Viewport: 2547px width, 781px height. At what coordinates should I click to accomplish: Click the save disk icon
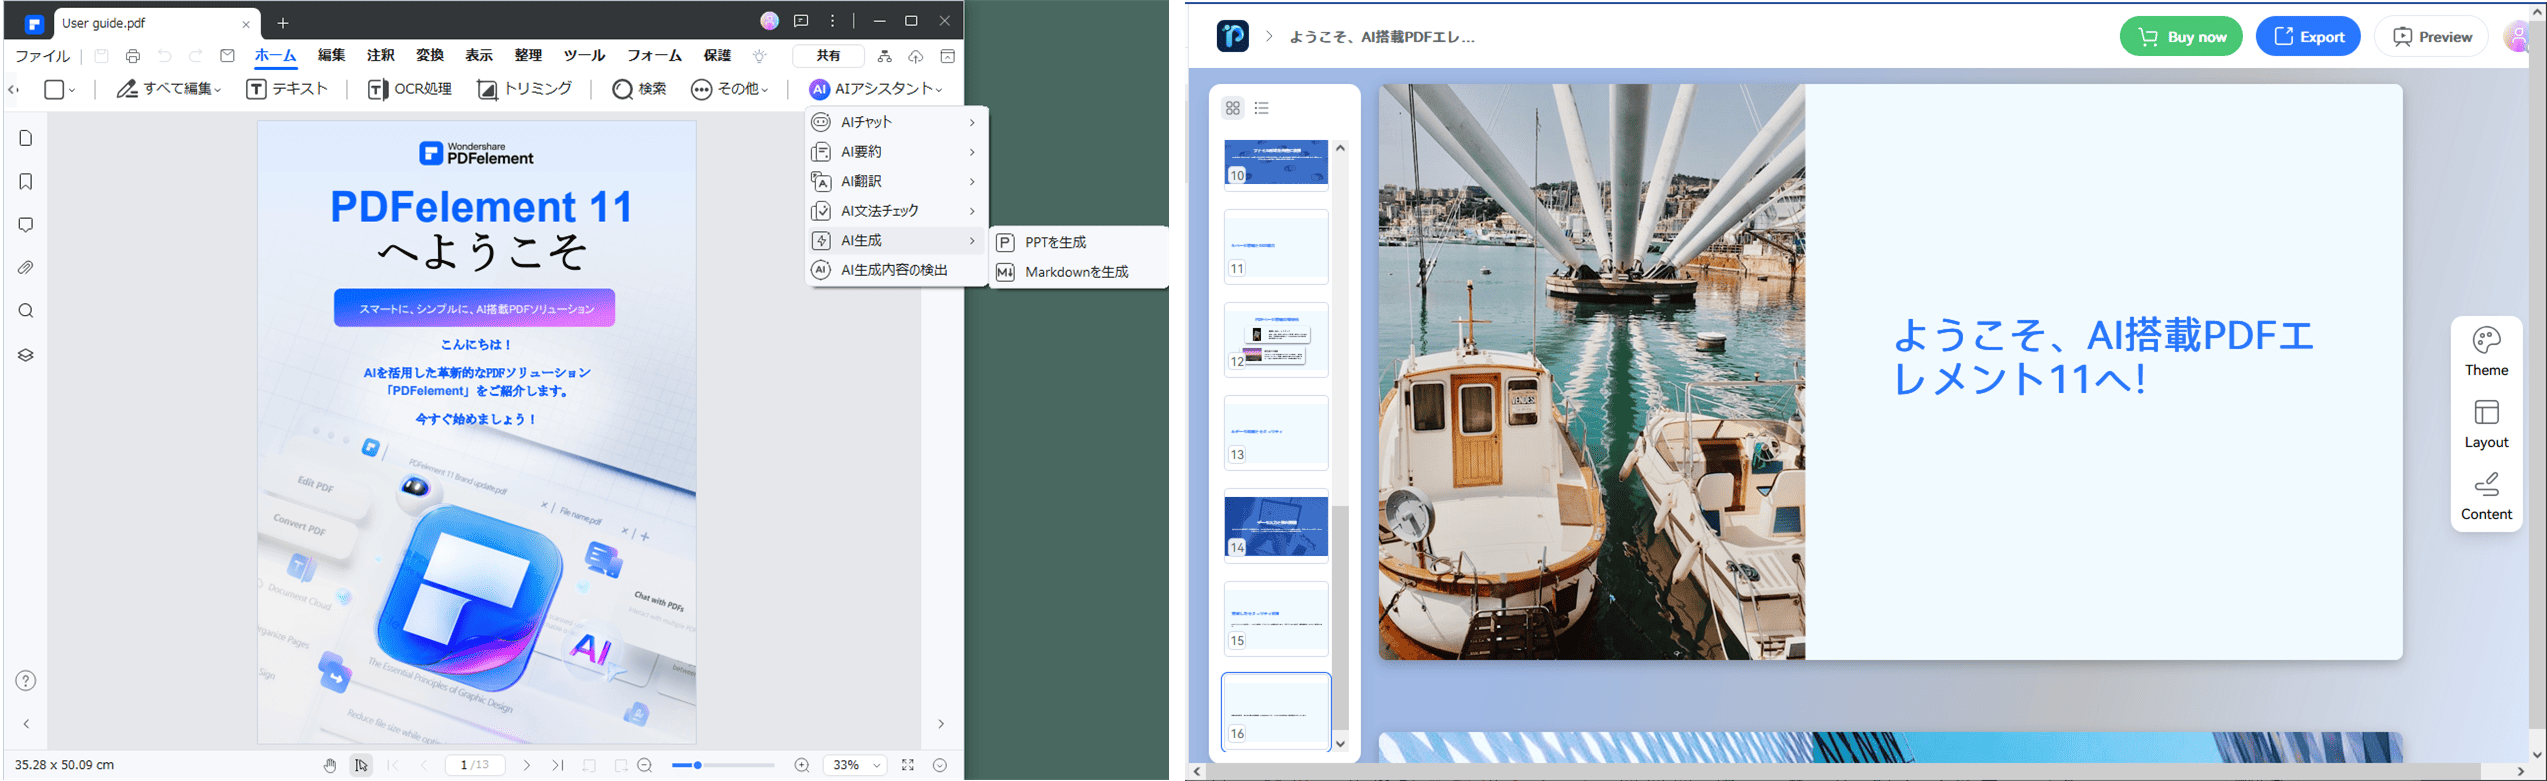coord(101,56)
